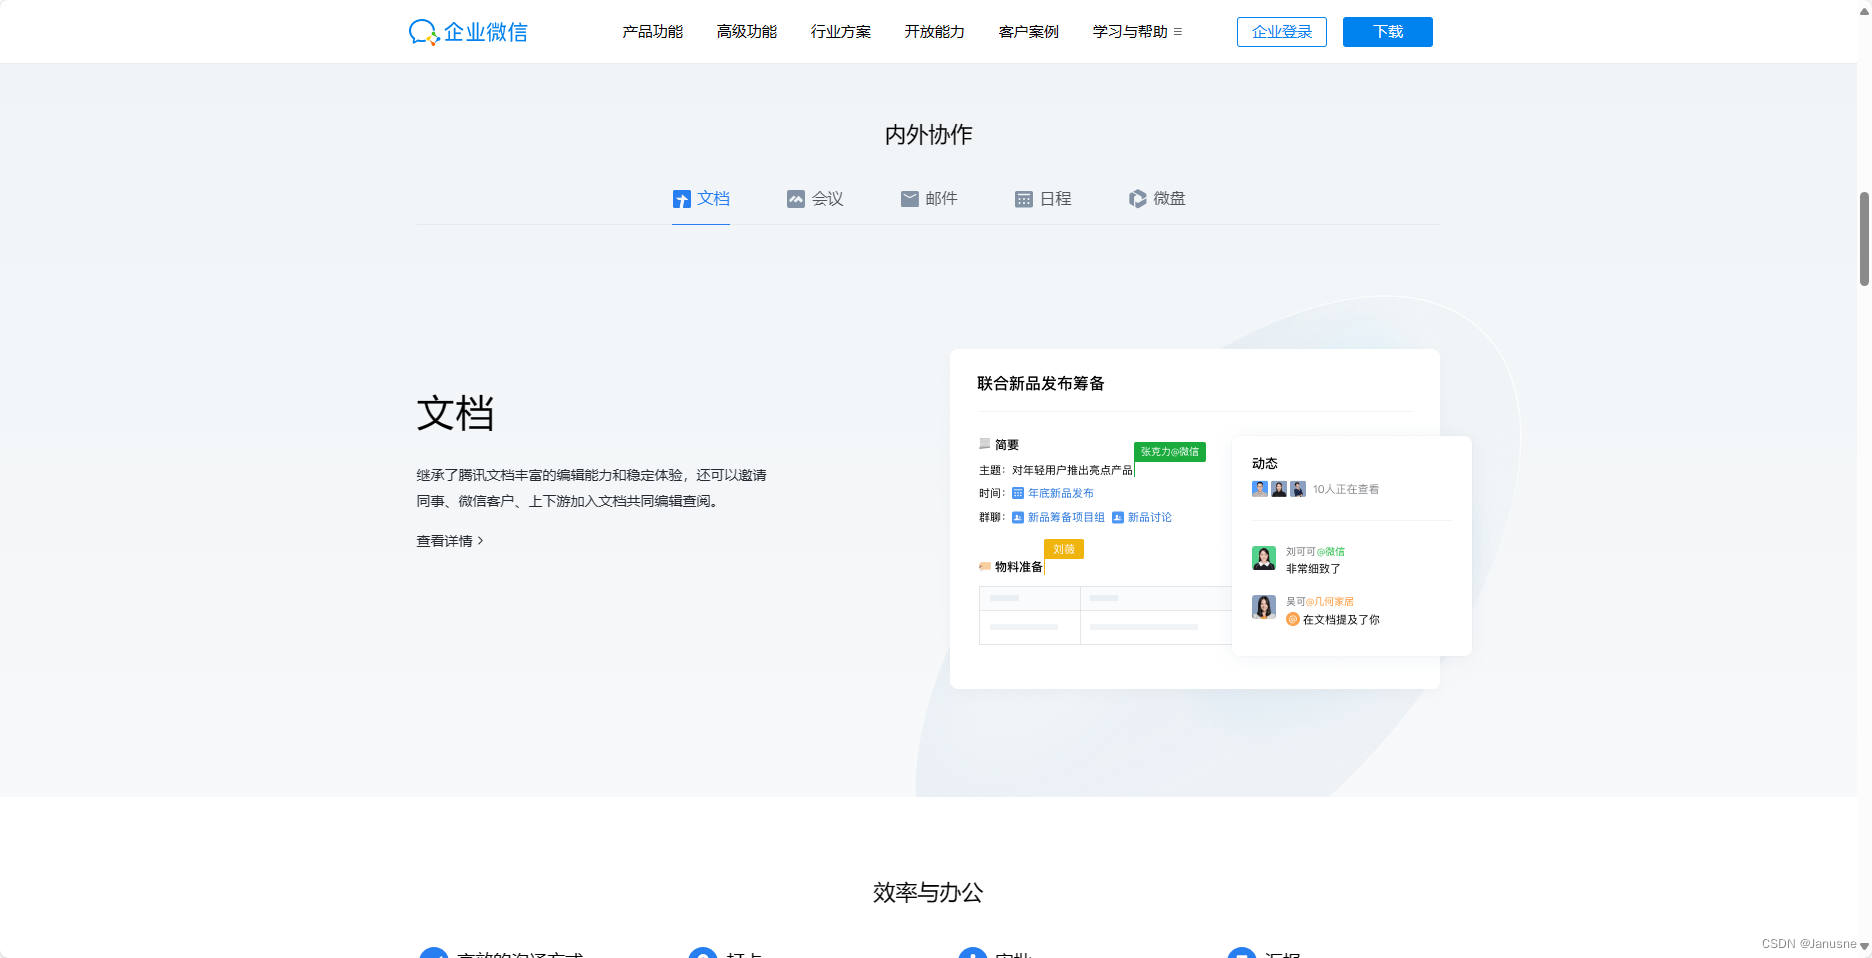The height and width of the screenshot is (958, 1872).
Task: Click the 物料准备 section icon
Action: point(985,566)
